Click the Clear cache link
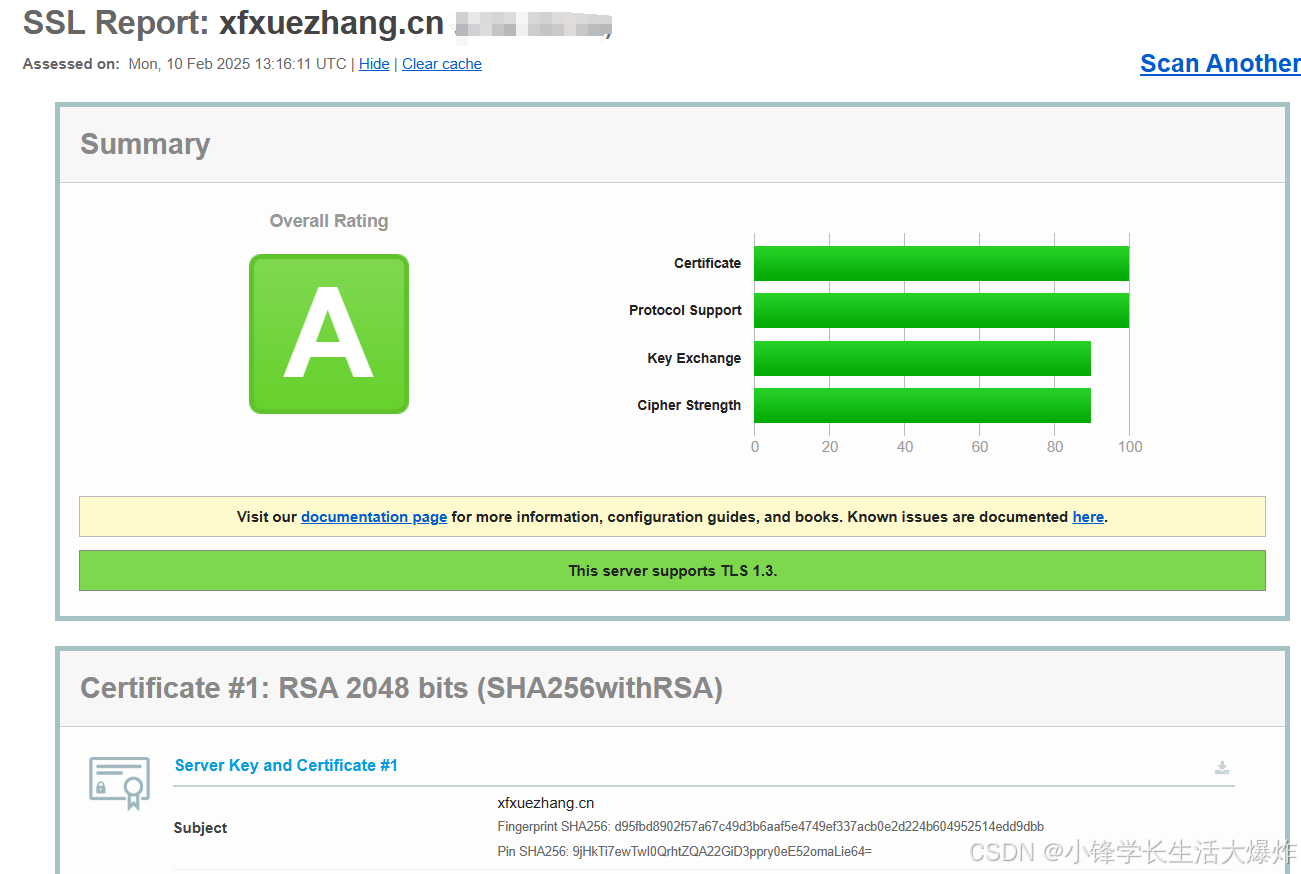1301x874 pixels. 442,64
